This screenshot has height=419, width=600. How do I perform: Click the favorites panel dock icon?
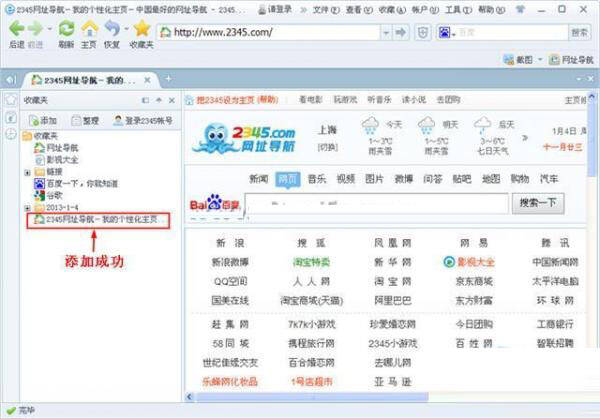145,100
